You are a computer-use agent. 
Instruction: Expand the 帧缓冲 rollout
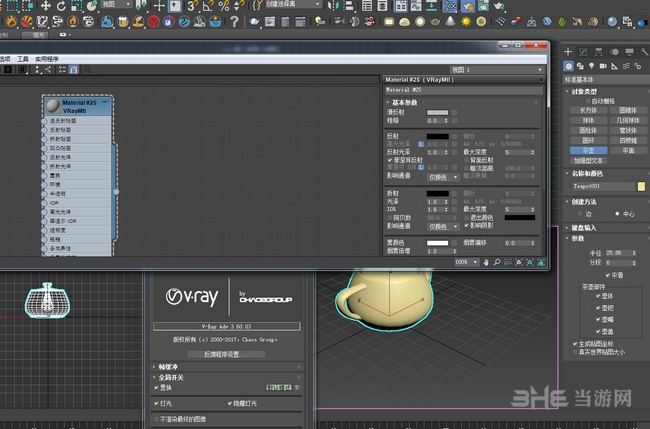click(x=154, y=367)
